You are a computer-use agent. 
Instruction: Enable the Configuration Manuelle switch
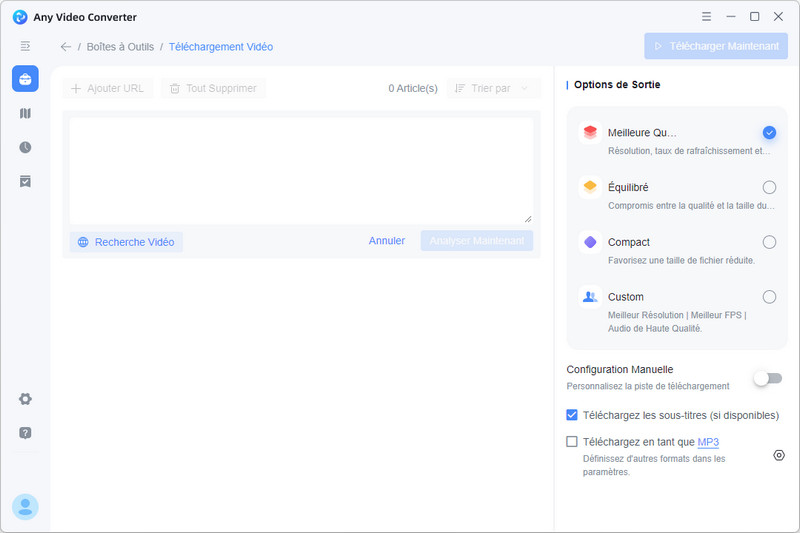768,378
